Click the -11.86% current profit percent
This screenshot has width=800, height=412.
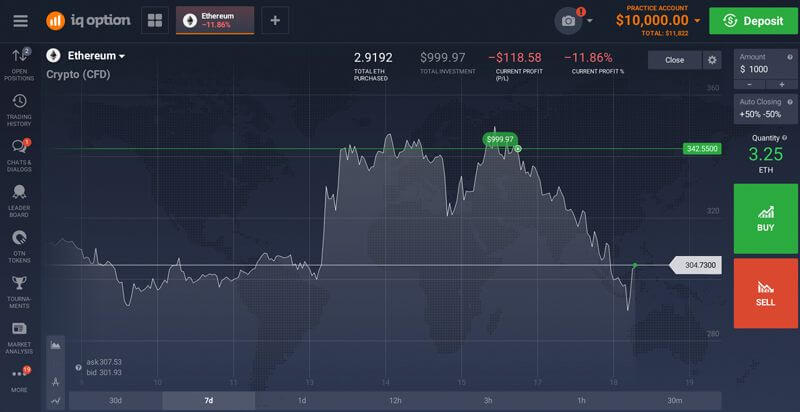[x=588, y=58]
